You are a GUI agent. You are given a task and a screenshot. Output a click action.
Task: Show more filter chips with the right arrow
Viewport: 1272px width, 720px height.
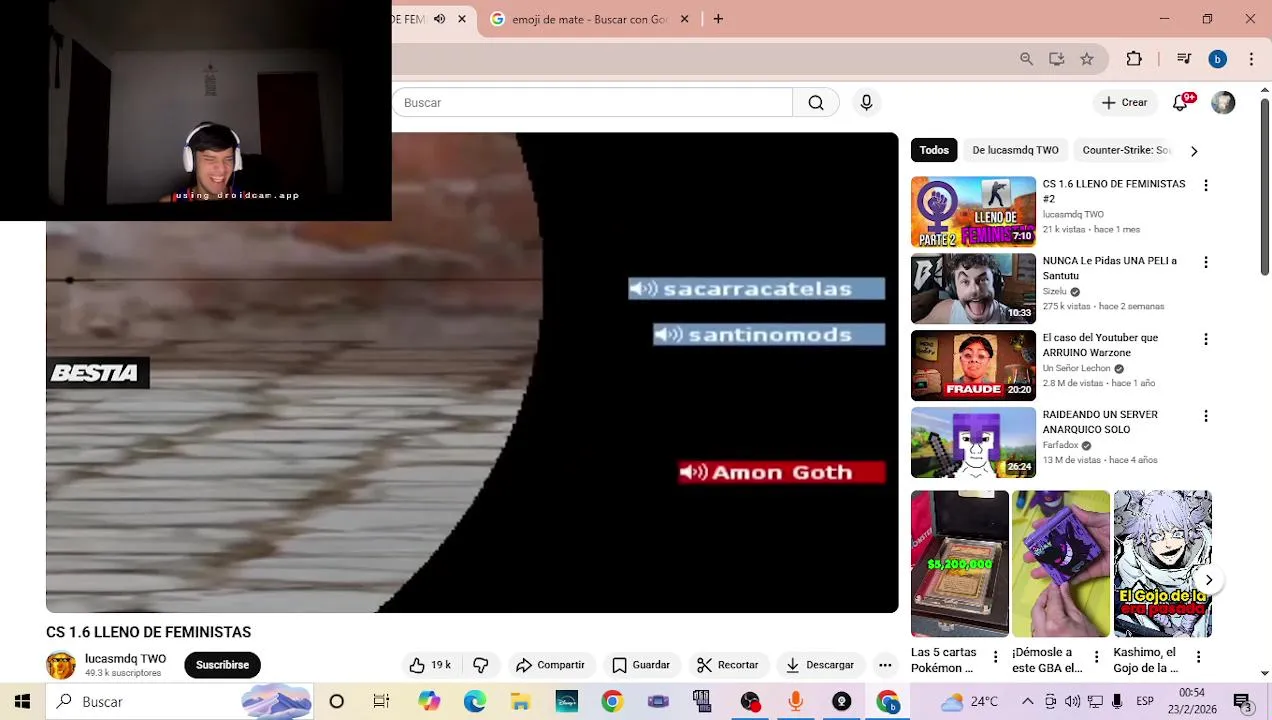point(1193,151)
